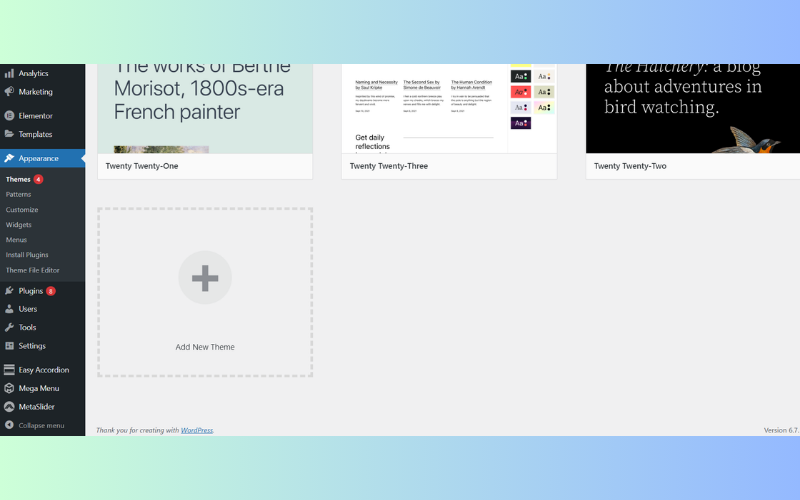Click the Analytics bar chart icon
This screenshot has width=800, height=500.
9,73
